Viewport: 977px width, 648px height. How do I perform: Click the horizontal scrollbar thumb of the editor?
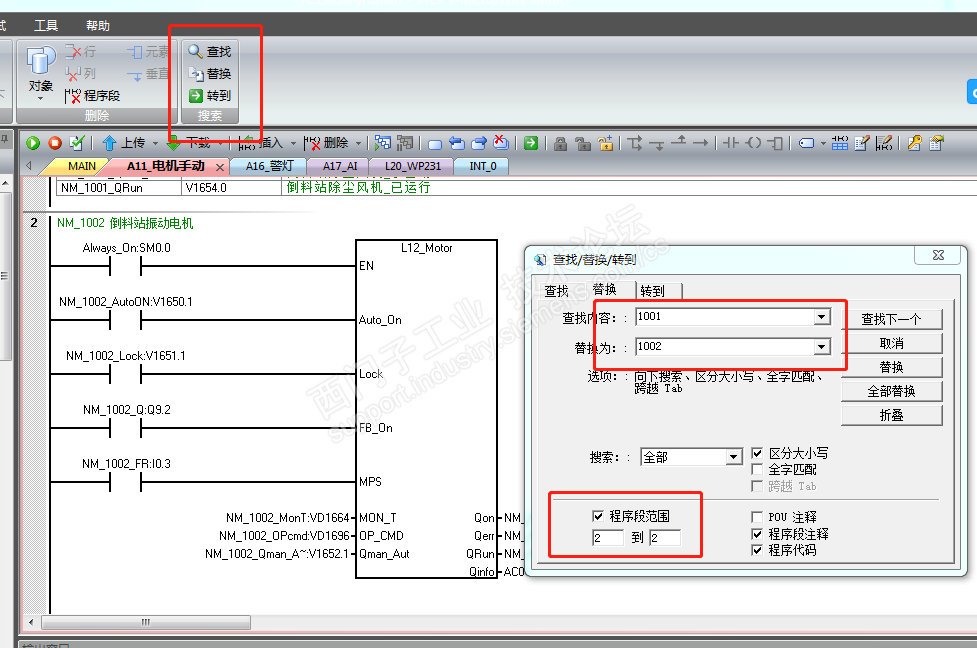pyautogui.click(x=146, y=622)
